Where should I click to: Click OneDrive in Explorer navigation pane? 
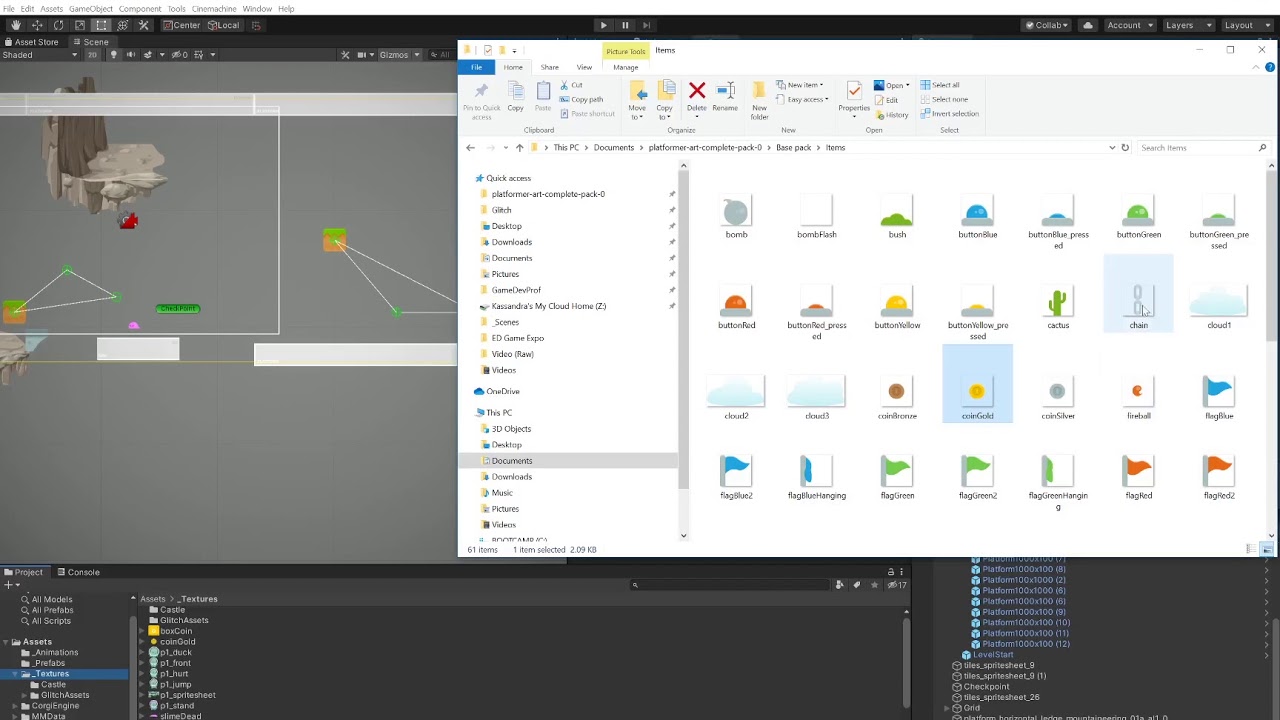pyautogui.click(x=503, y=391)
